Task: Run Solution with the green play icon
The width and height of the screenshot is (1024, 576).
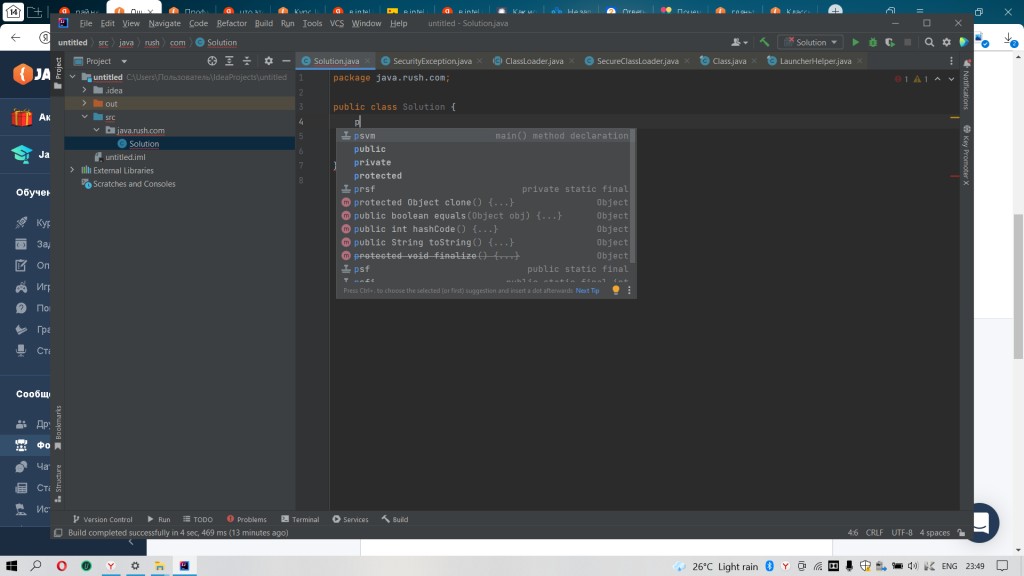Action: [x=855, y=42]
